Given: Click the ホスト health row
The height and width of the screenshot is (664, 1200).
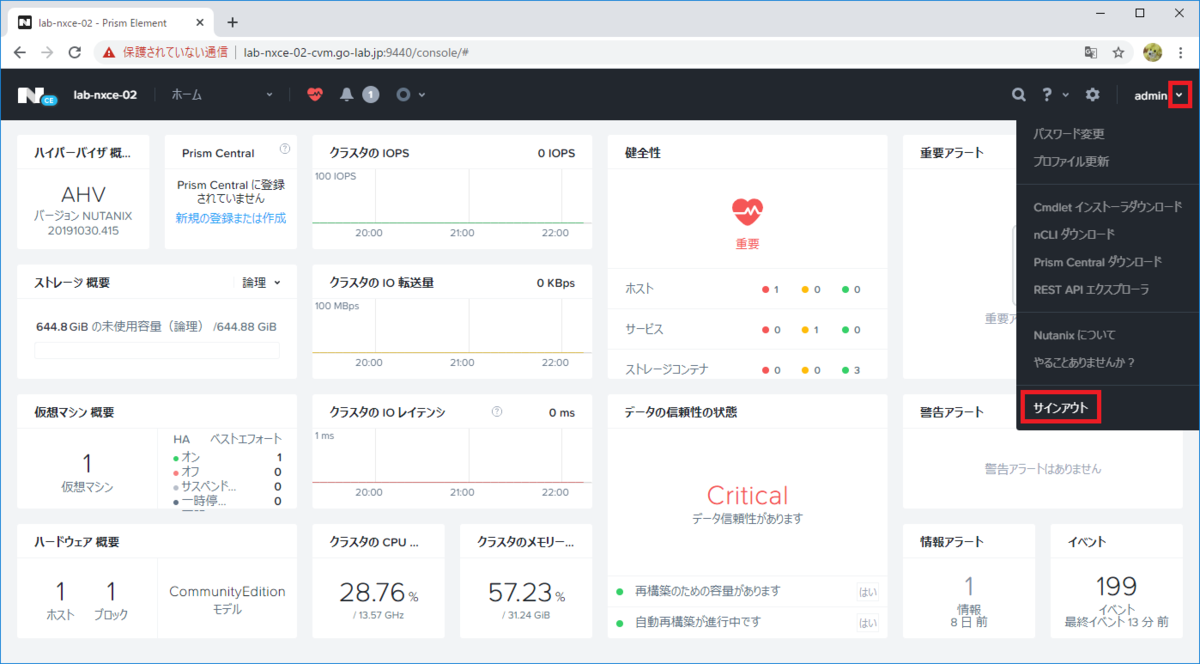Looking at the screenshot, I should coord(747,289).
